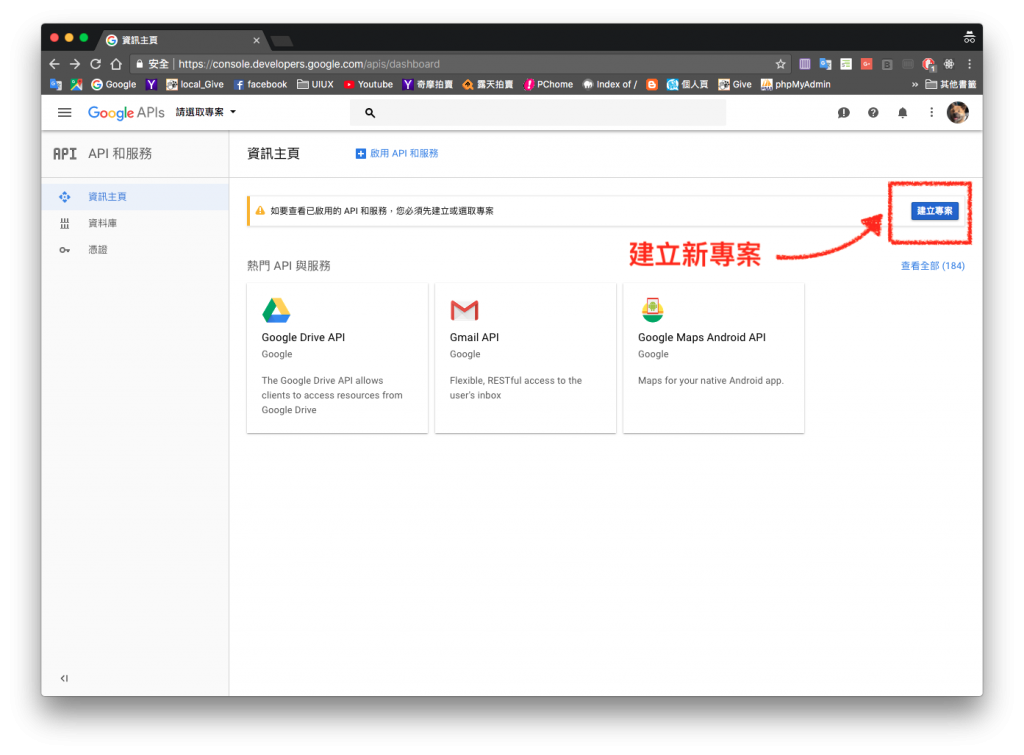Click the search magnifier icon

[370, 113]
